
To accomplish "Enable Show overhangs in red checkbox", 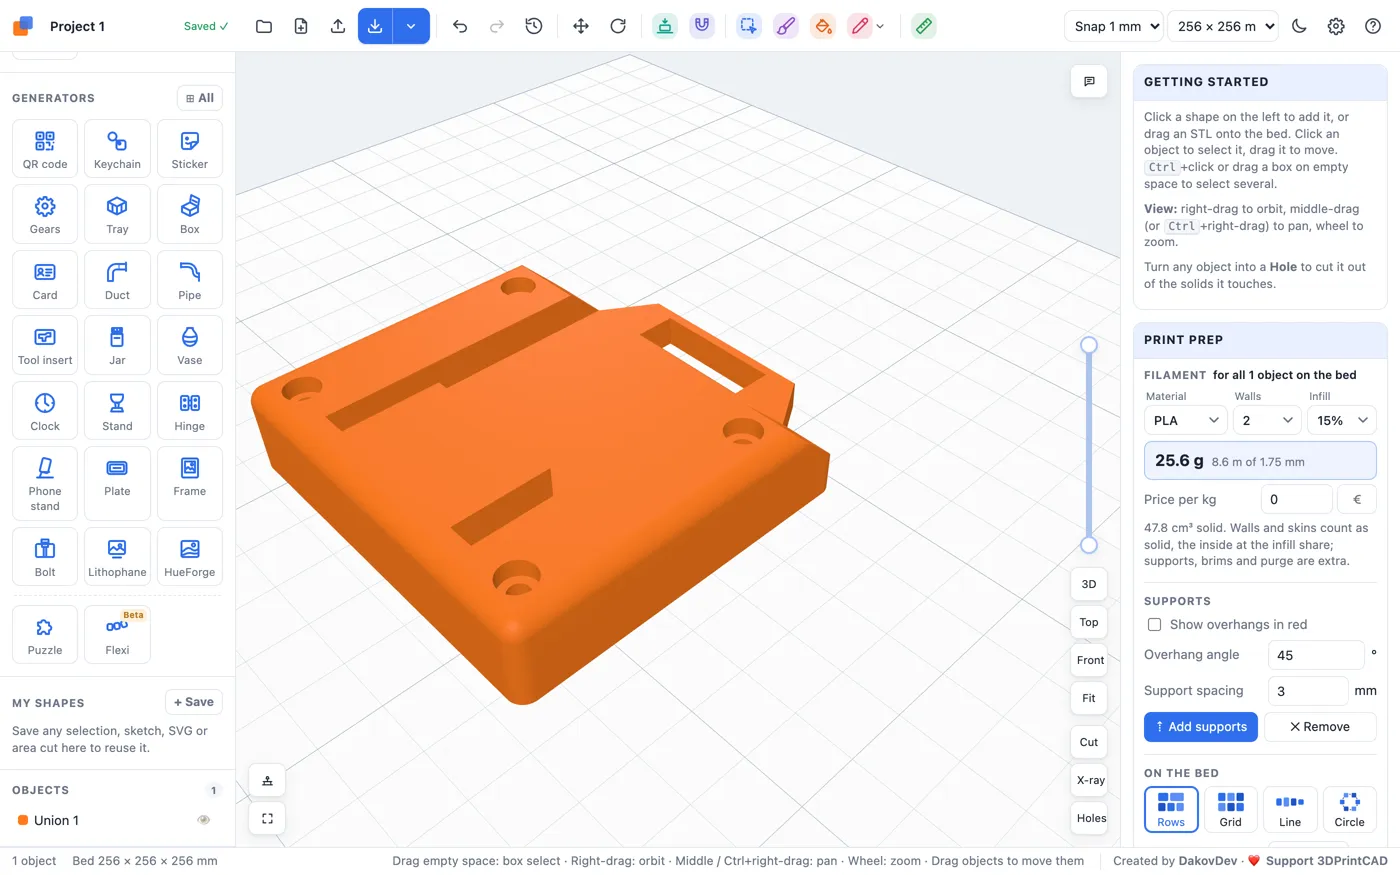I will click(1155, 624).
